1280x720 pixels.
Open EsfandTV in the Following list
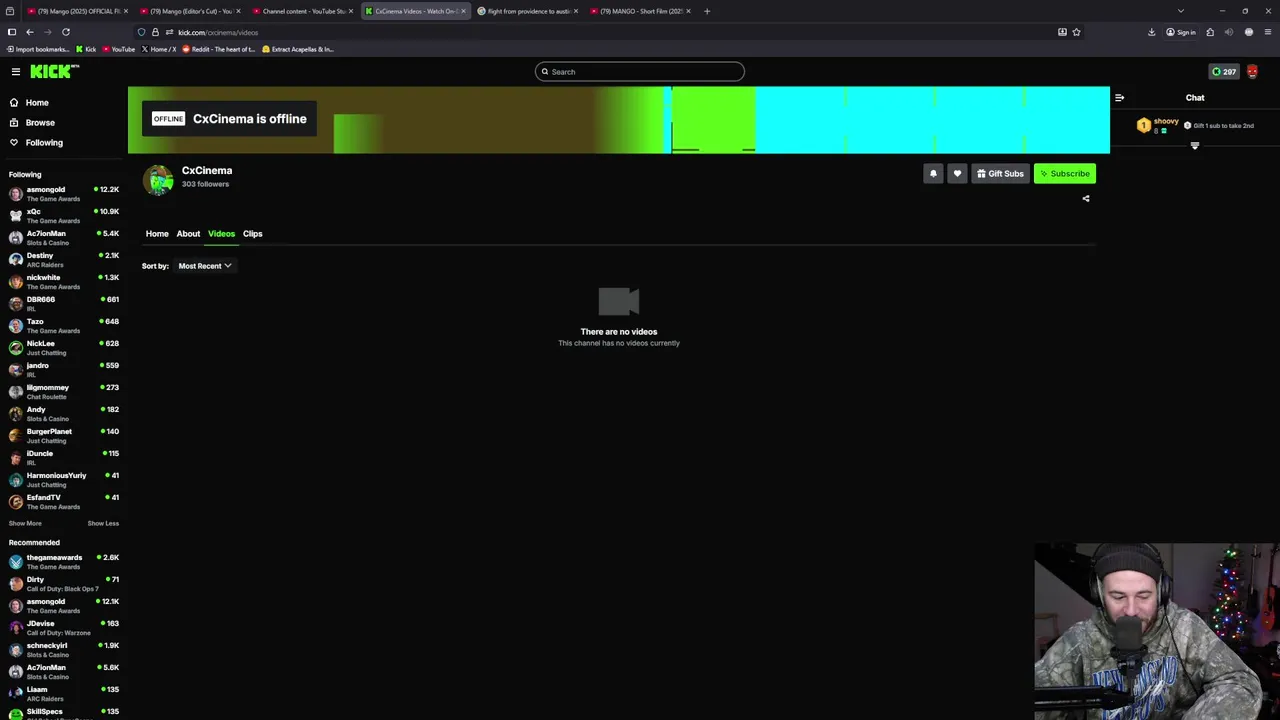(63, 502)
